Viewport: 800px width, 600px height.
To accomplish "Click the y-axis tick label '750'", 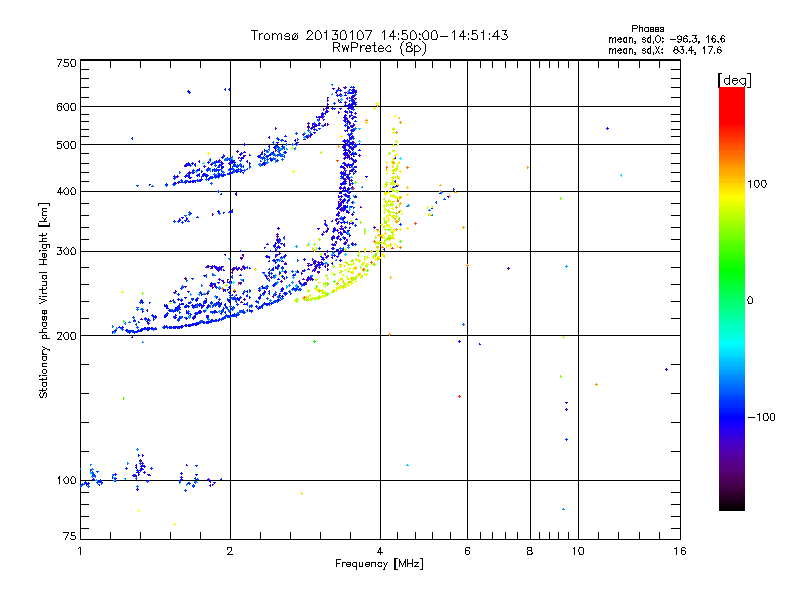I will pyautogui.click(x=66, y=63).
